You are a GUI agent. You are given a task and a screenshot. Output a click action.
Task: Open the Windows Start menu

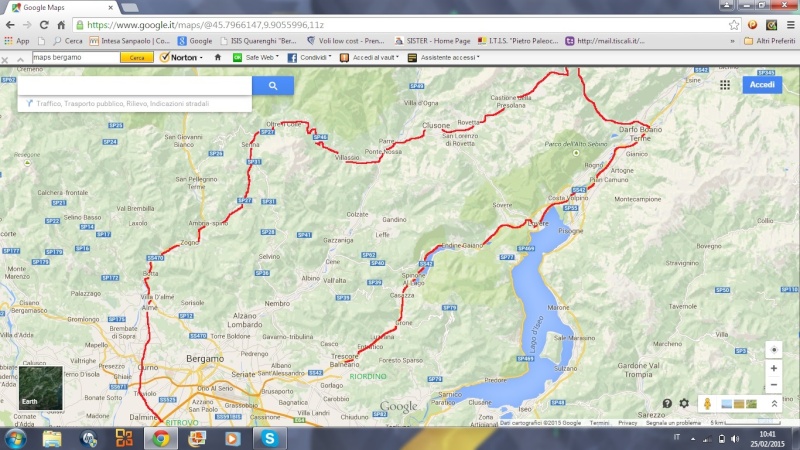(x=15, y=439)
